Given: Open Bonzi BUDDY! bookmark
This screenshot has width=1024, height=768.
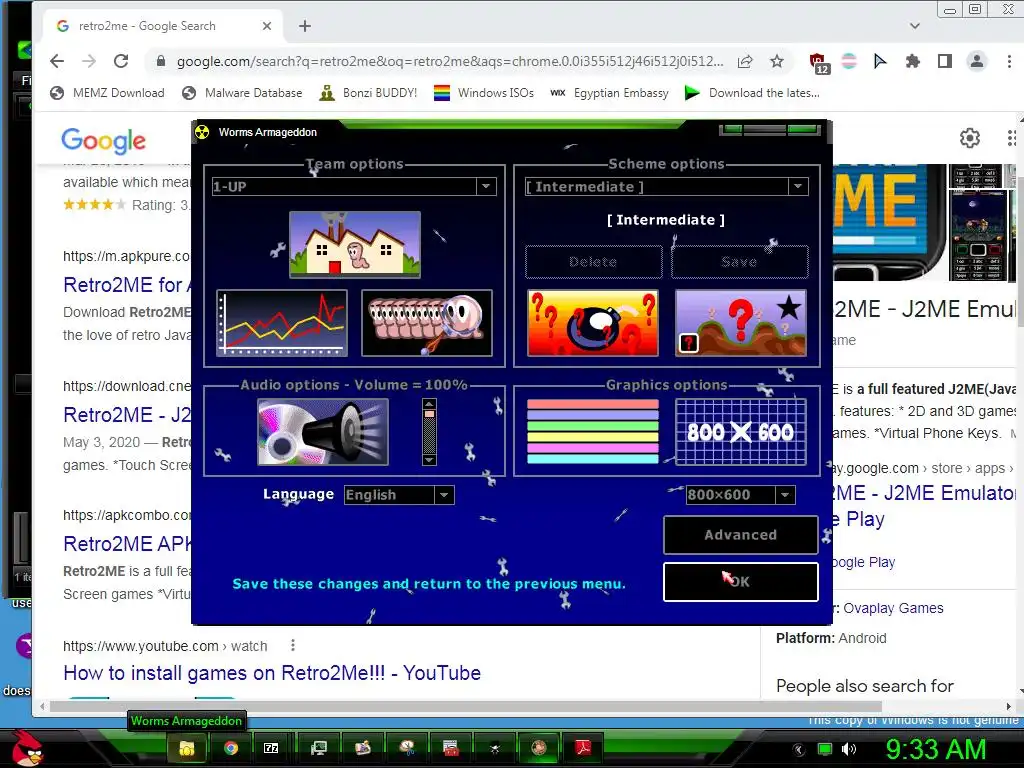Looking at the screenshot, I should coord(368,93).
